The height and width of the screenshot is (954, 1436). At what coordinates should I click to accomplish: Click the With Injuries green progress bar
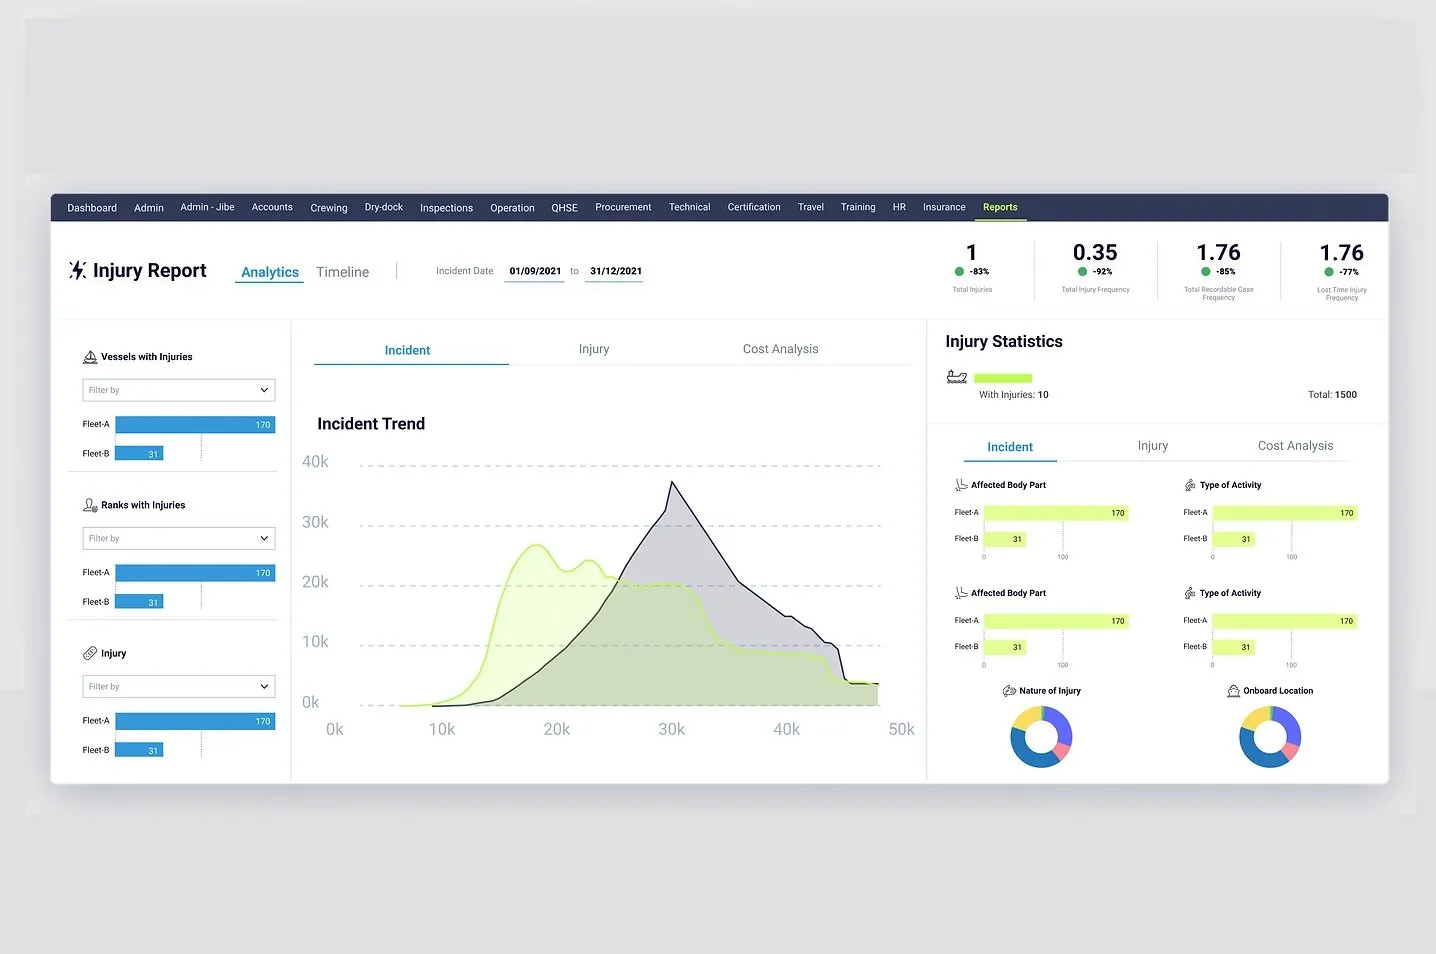1003,378
